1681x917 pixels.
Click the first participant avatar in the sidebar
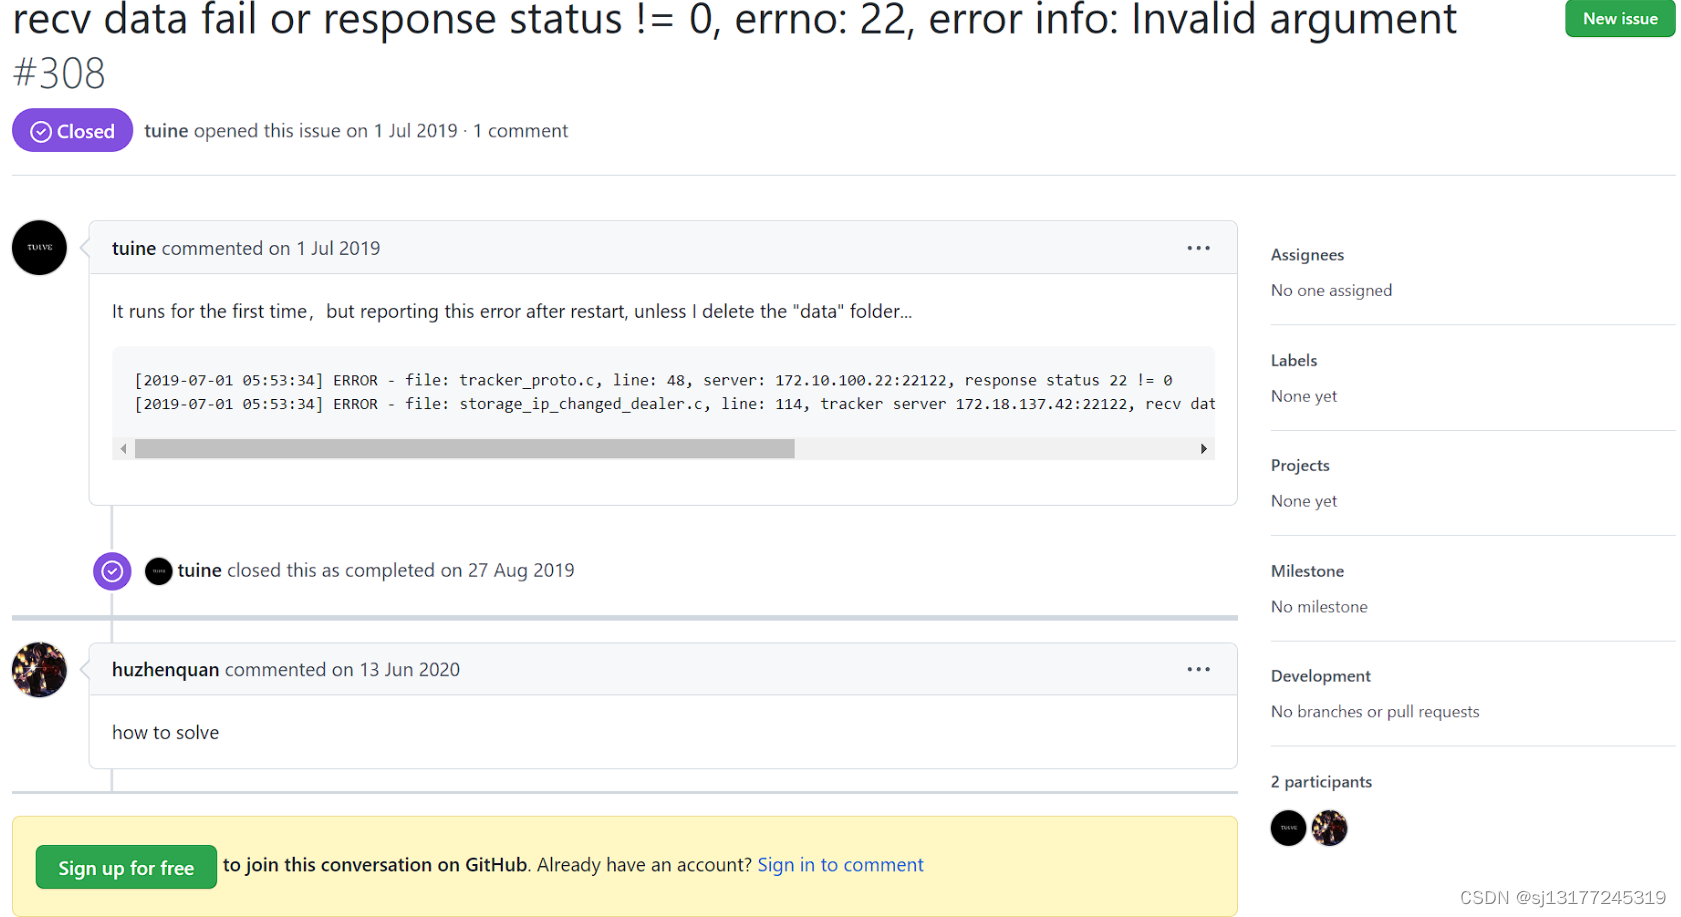[1288, 828]
